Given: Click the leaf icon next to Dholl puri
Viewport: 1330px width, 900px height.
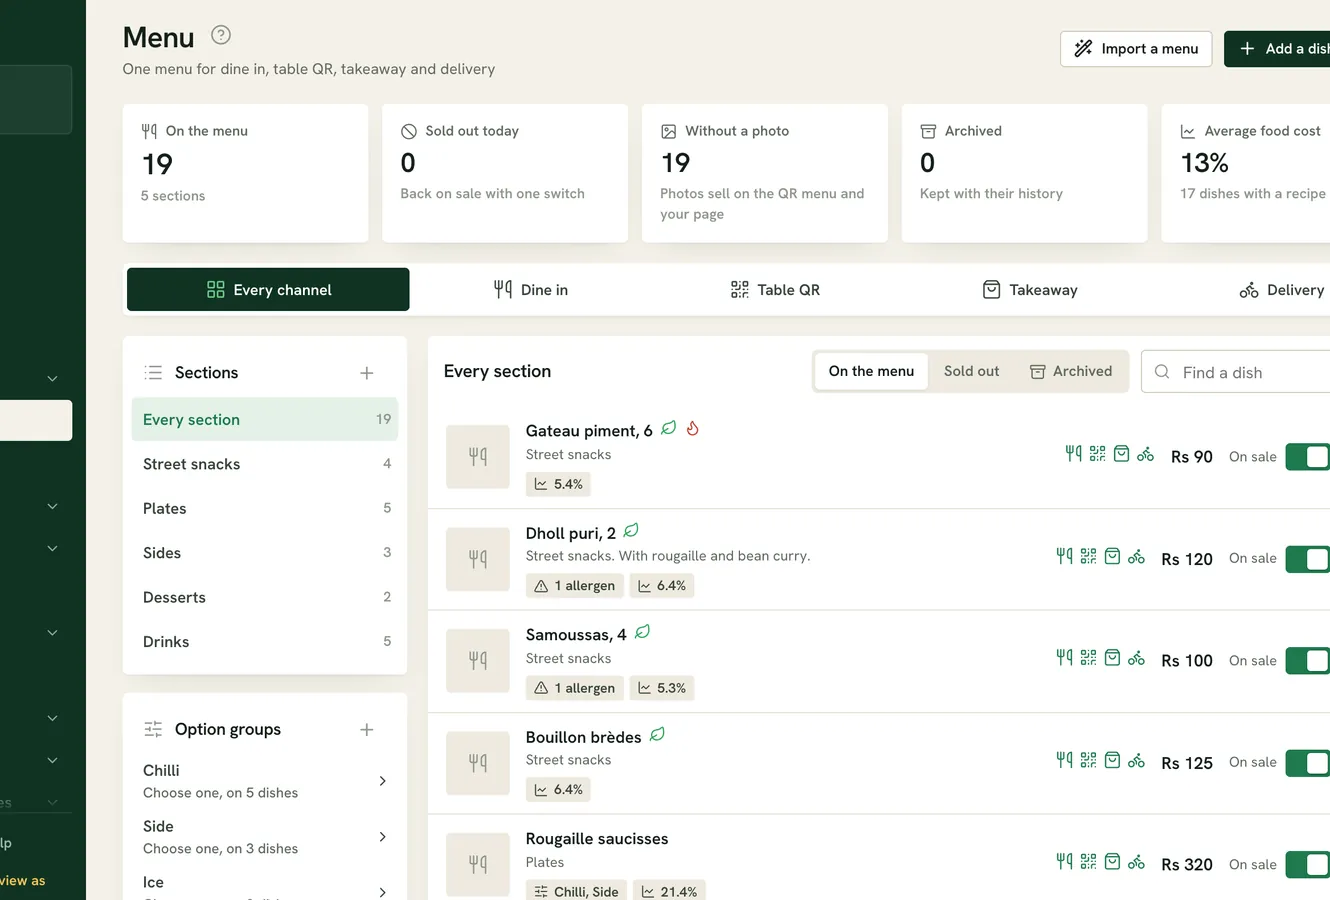Looking at the screenshot, I should [631, 531].
